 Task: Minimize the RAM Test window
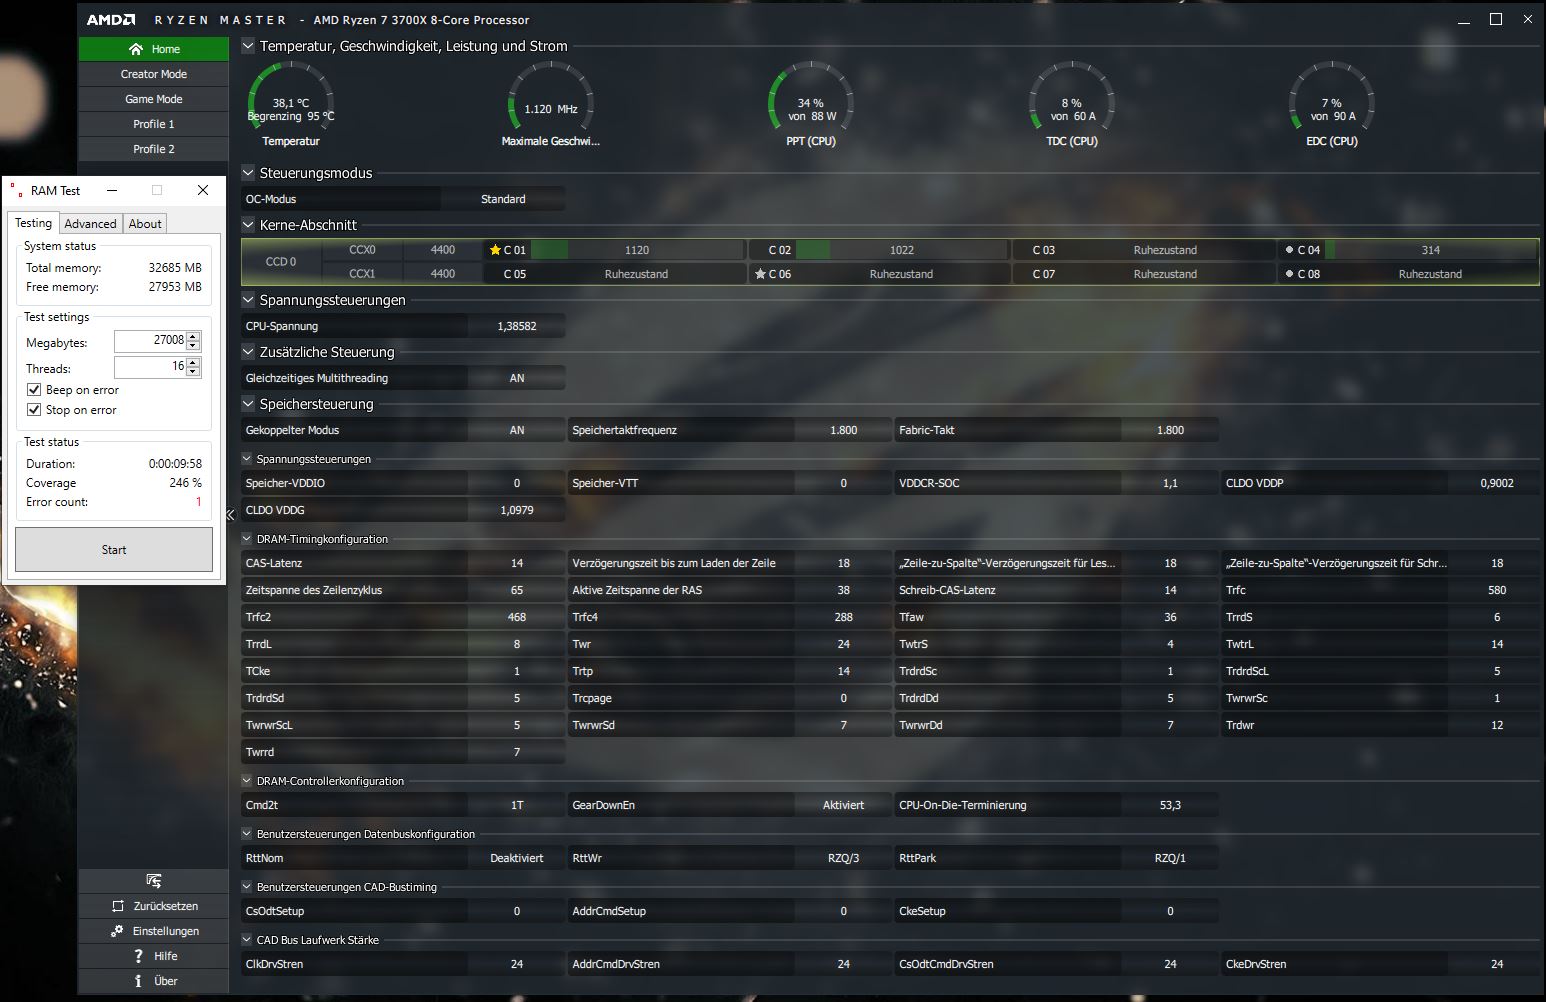coord(112,190)
